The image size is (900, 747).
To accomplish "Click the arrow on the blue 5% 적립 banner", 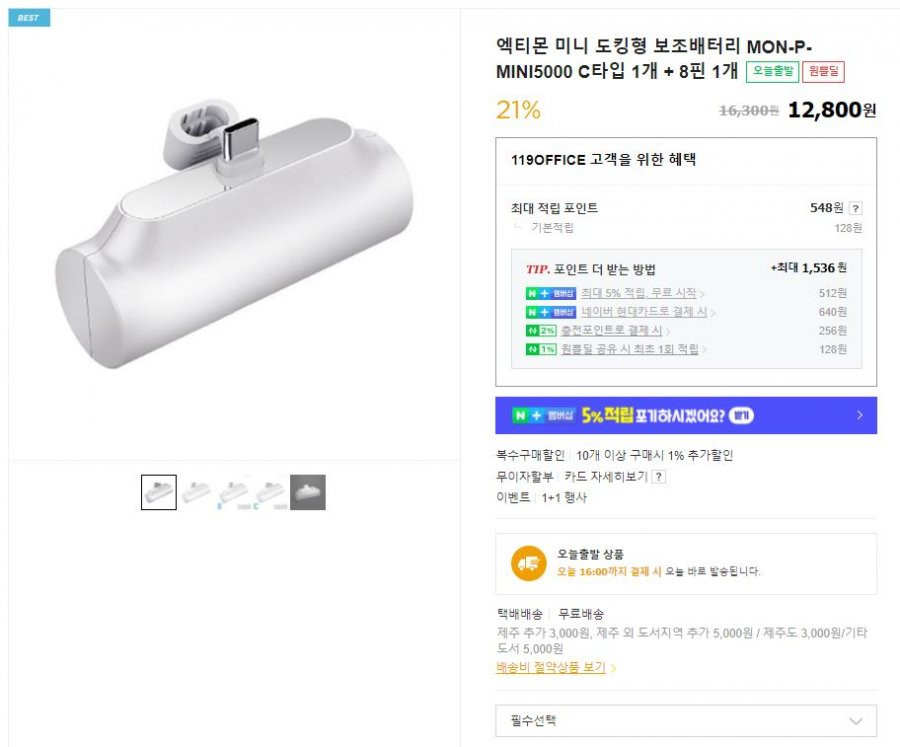I will (860, 415).
